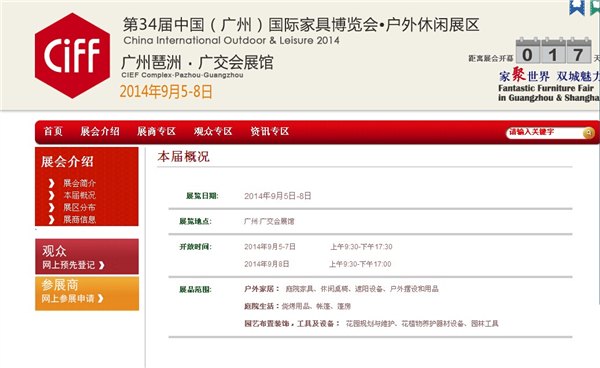Screen dimensions: 600x368
Task: Select 资讯专区 in the navigation bar
Action: point(270,132)
